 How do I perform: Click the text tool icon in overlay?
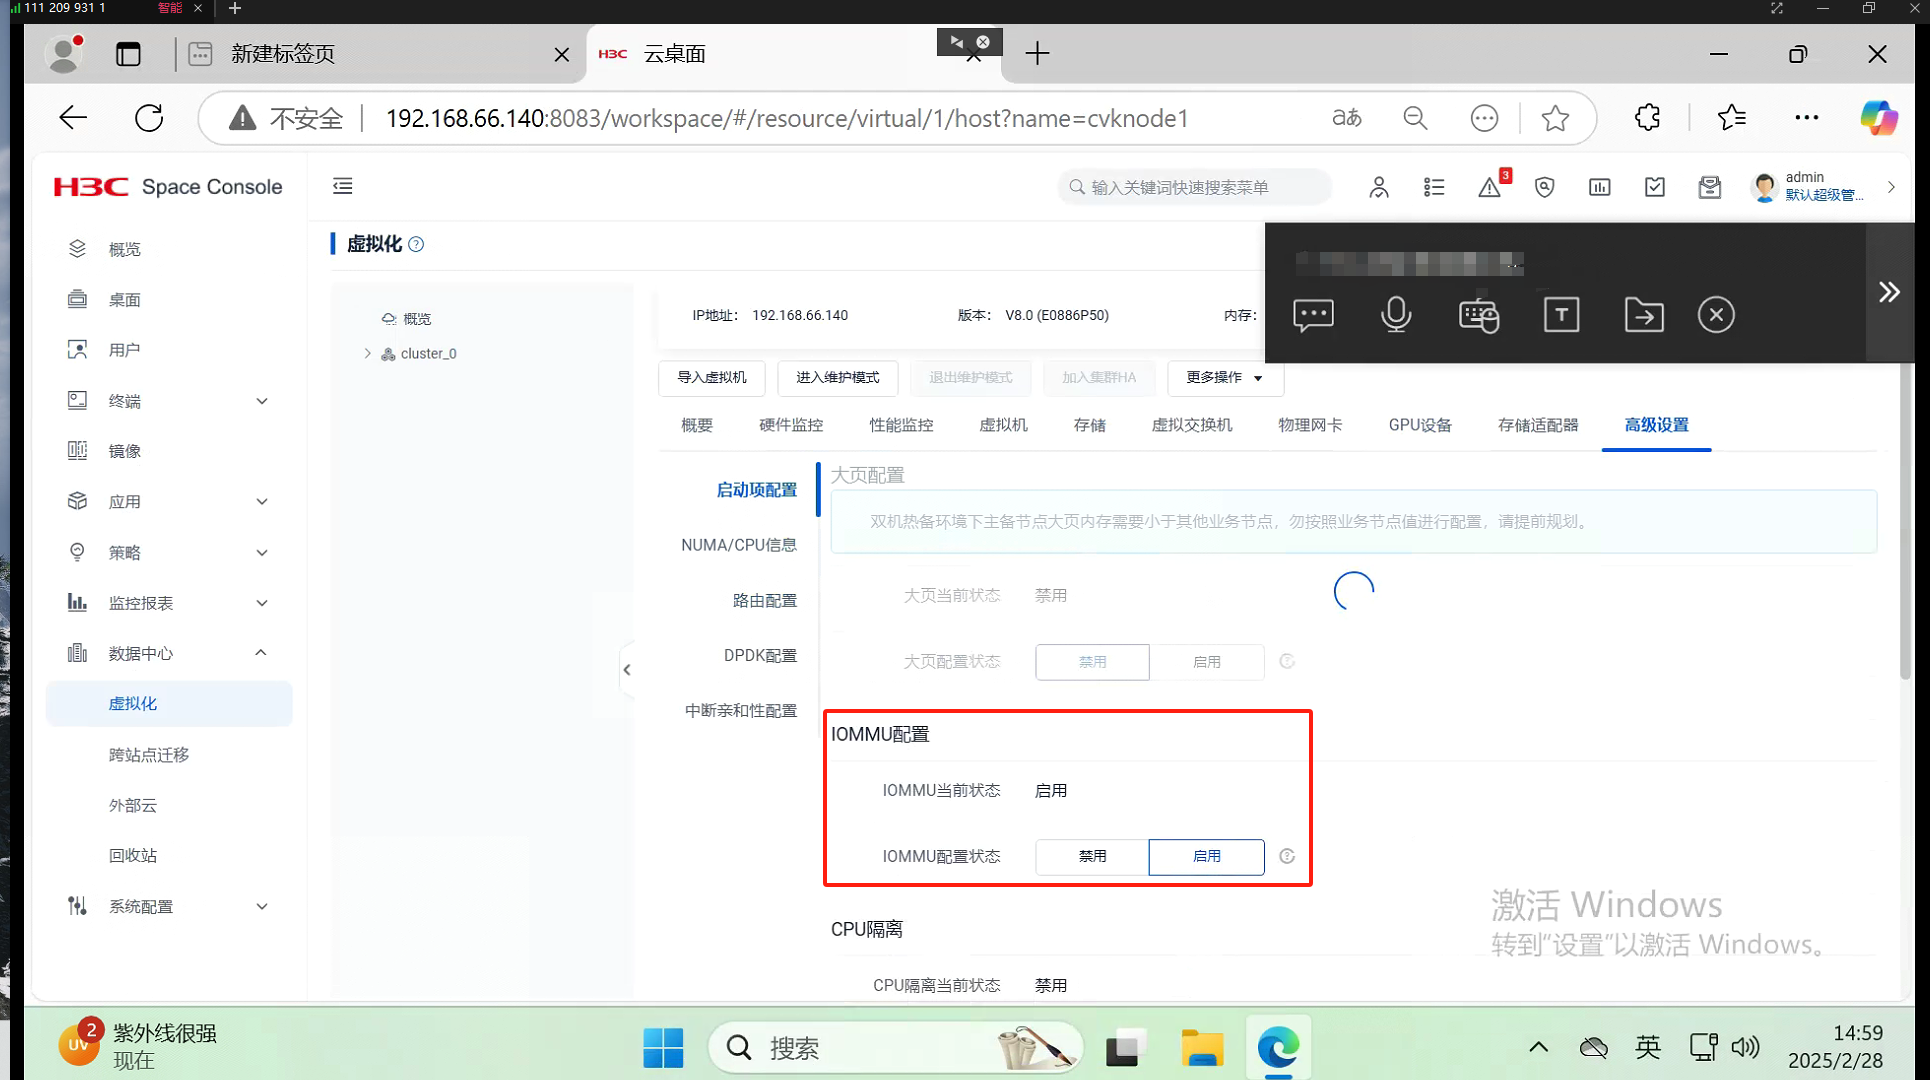1561,315
